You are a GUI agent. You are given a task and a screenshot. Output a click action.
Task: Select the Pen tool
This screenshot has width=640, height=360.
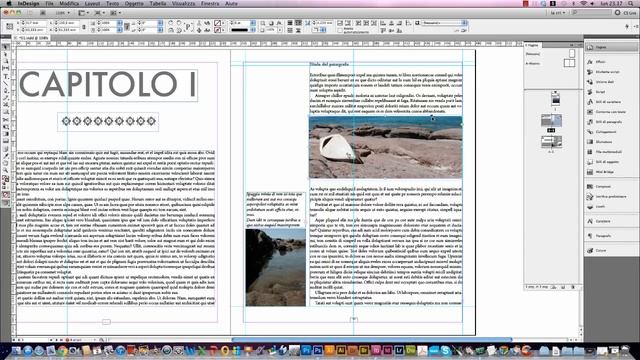click(x=6, y=90)
